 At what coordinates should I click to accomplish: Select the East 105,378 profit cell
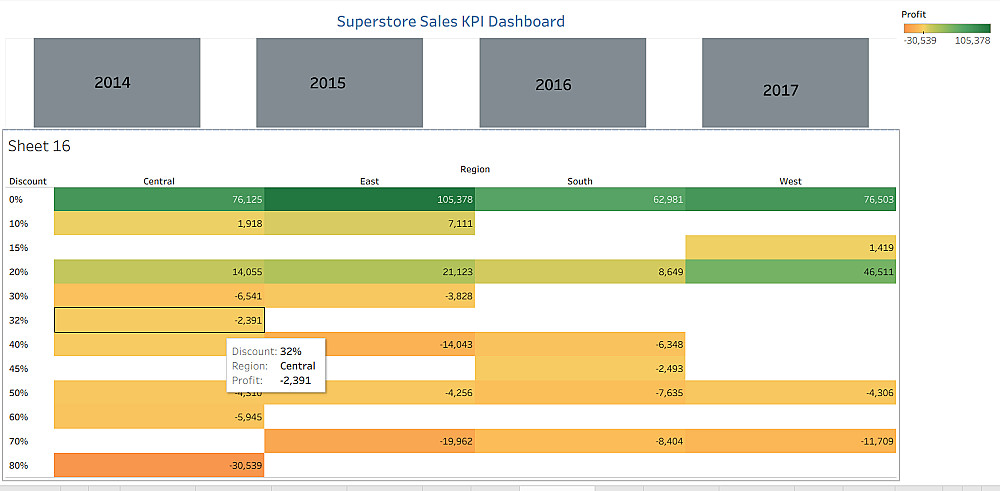point(370,199)
